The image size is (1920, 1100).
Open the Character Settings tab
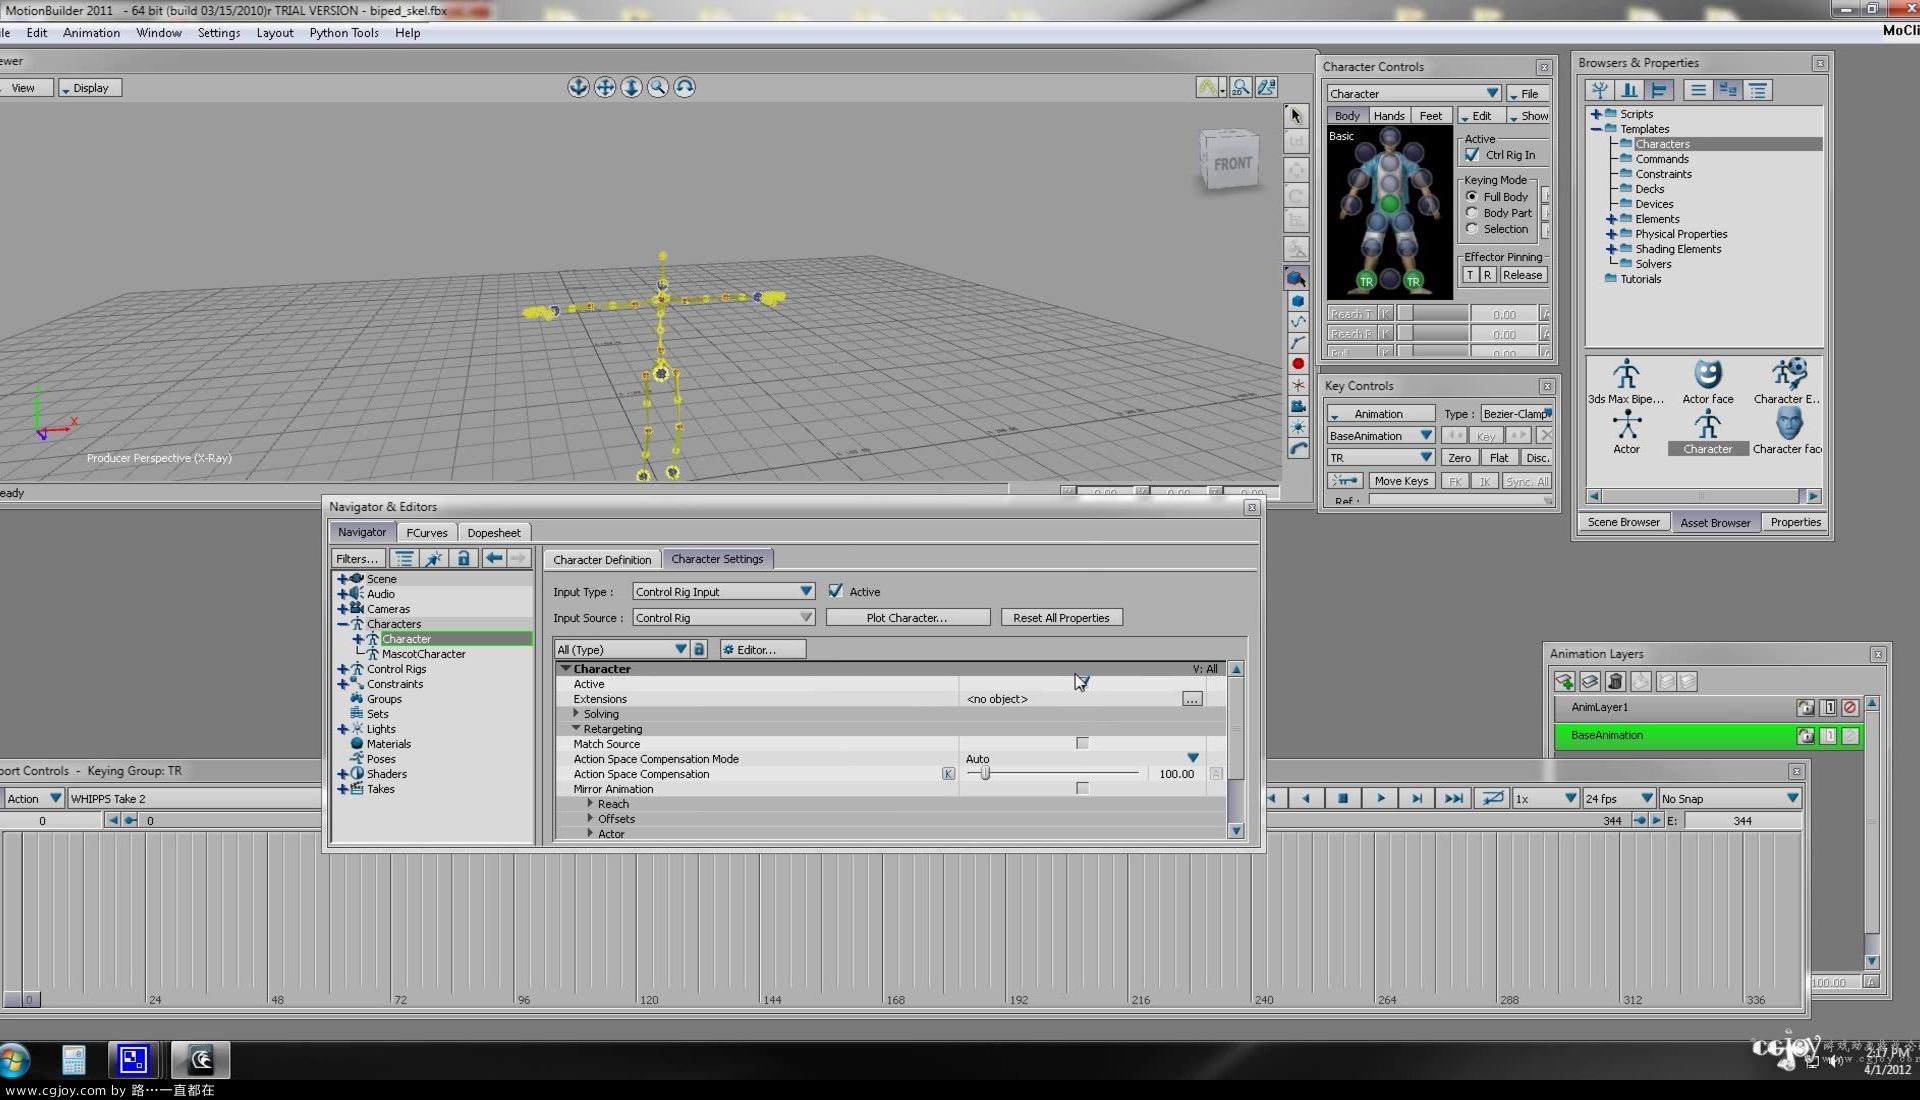coord(717,558)
